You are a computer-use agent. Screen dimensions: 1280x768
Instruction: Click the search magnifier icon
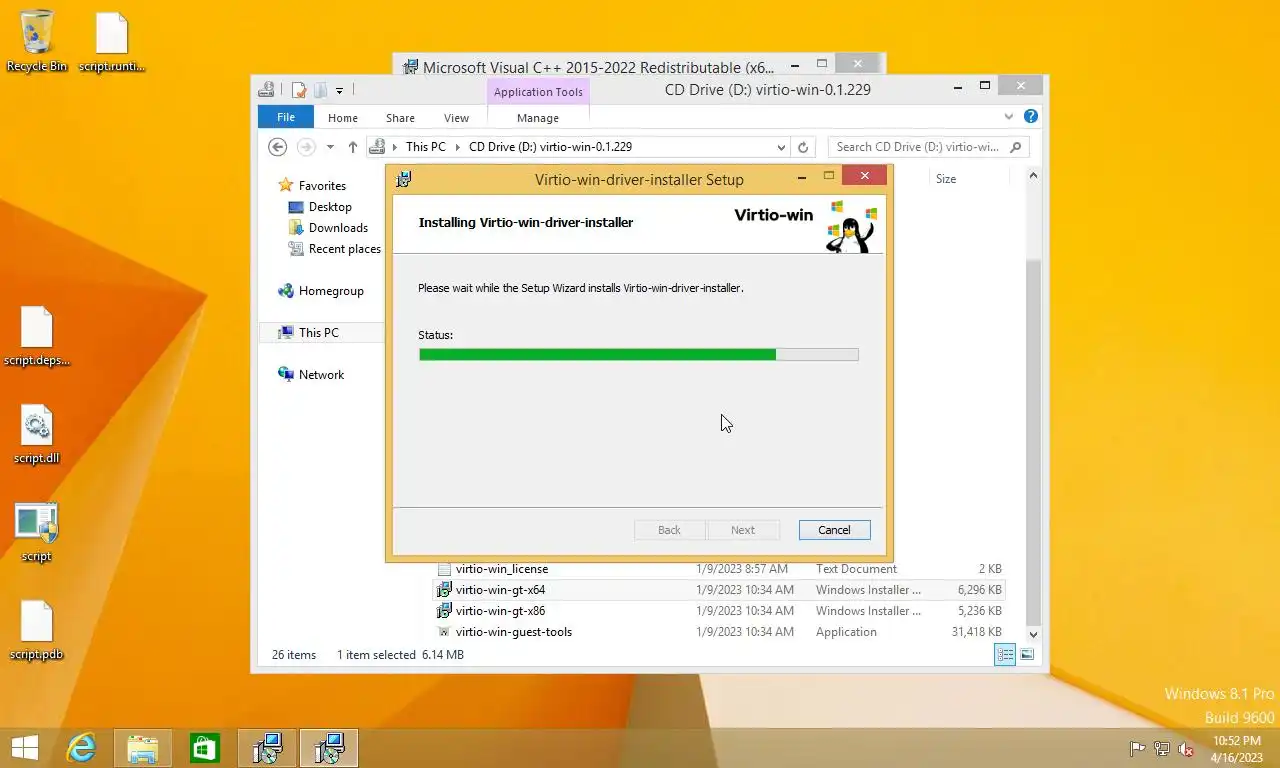click(x=1016, y=147)
